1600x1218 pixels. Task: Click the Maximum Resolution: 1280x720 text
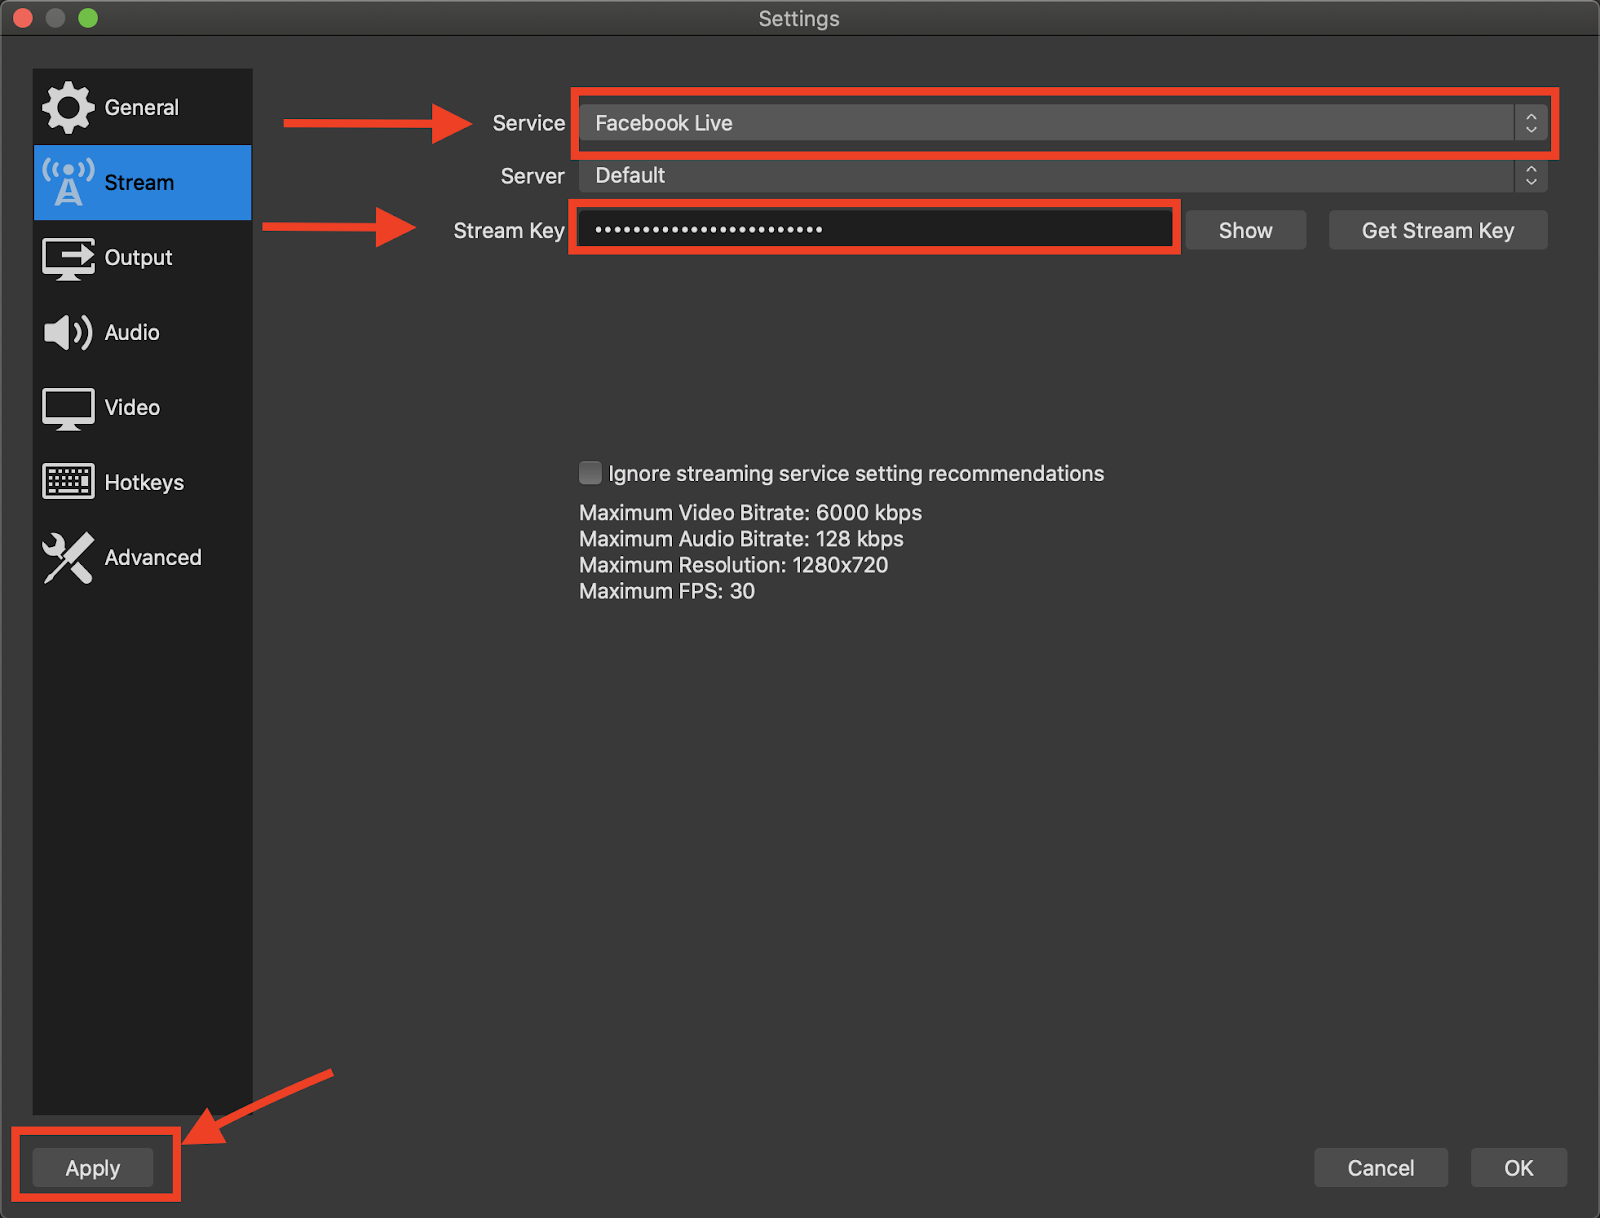pos(733,565)
